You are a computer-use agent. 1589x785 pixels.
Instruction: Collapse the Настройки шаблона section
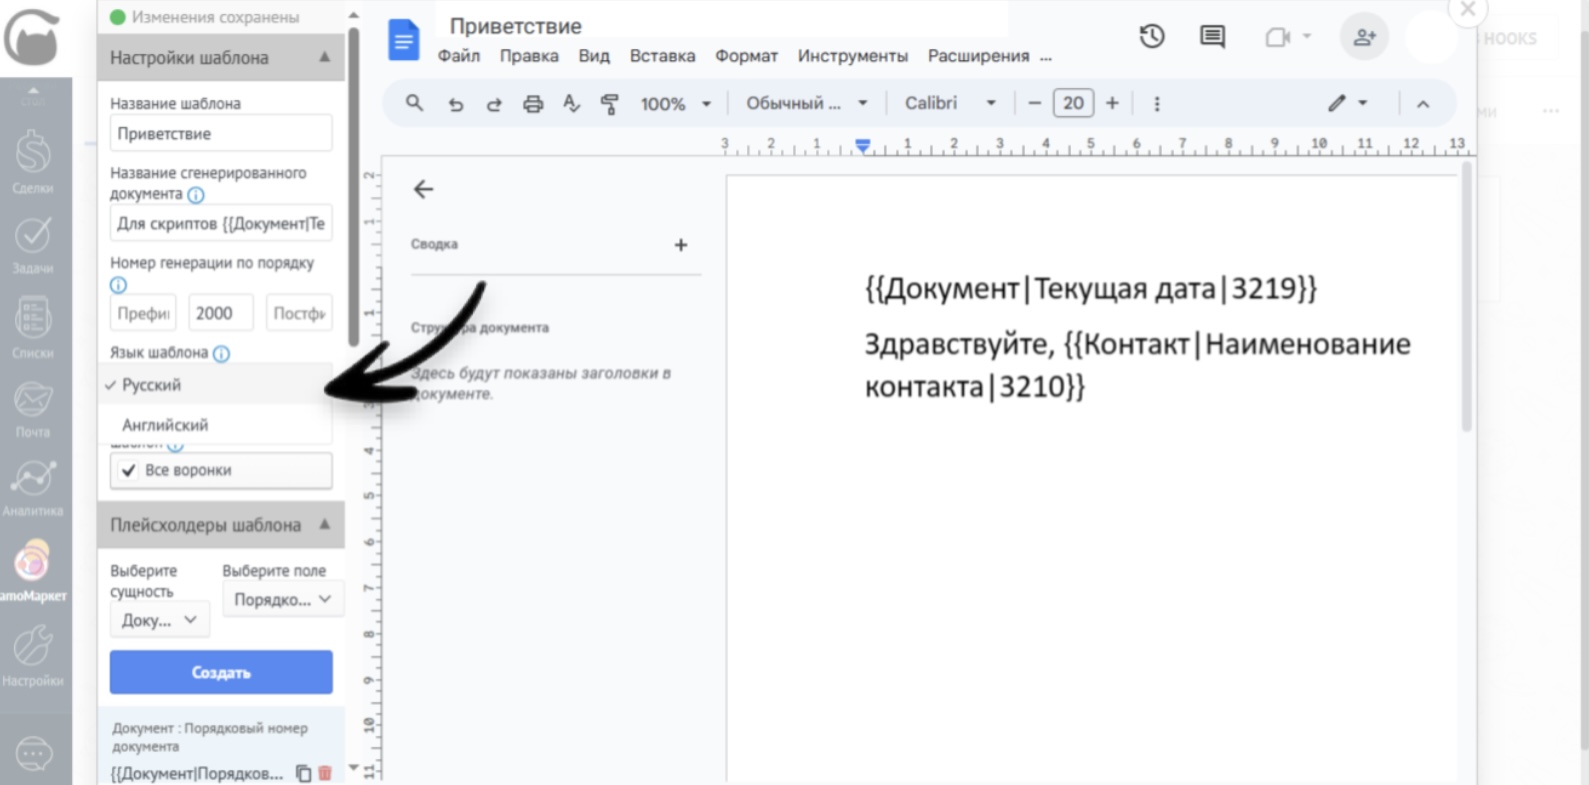(x=325, y=57)
